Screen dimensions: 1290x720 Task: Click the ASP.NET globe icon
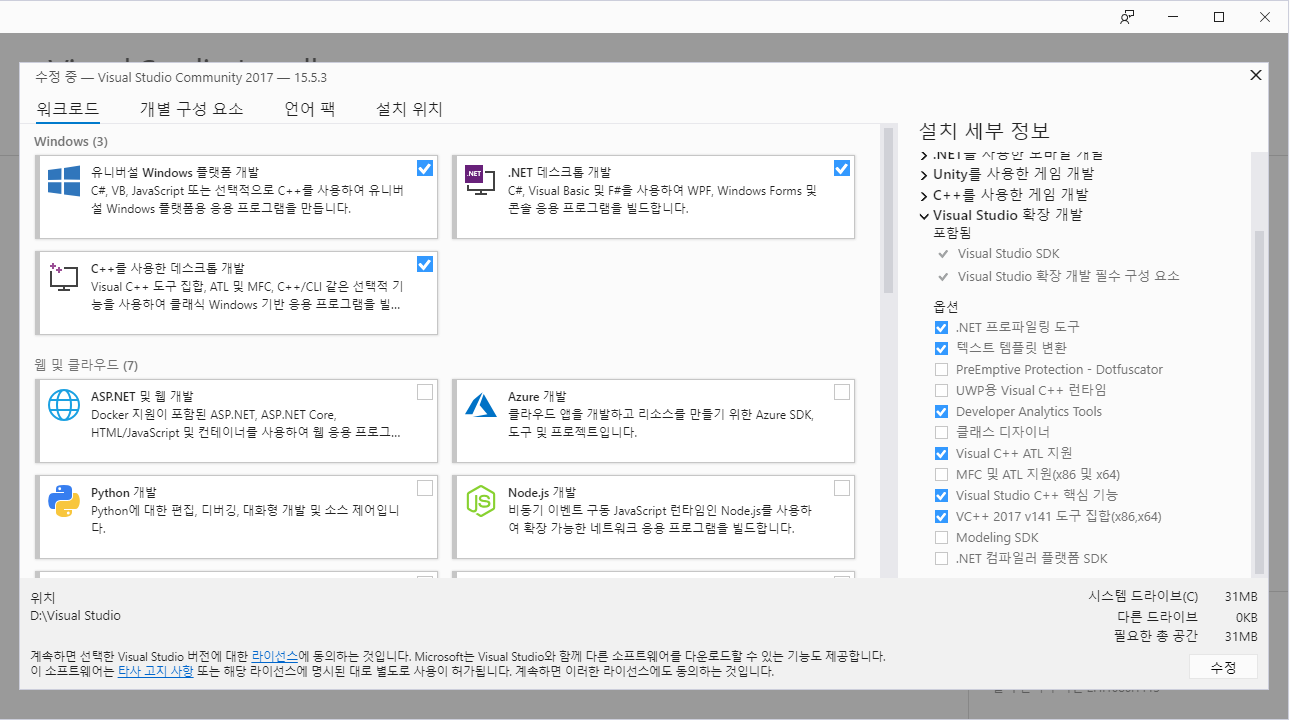click(64, 405)
